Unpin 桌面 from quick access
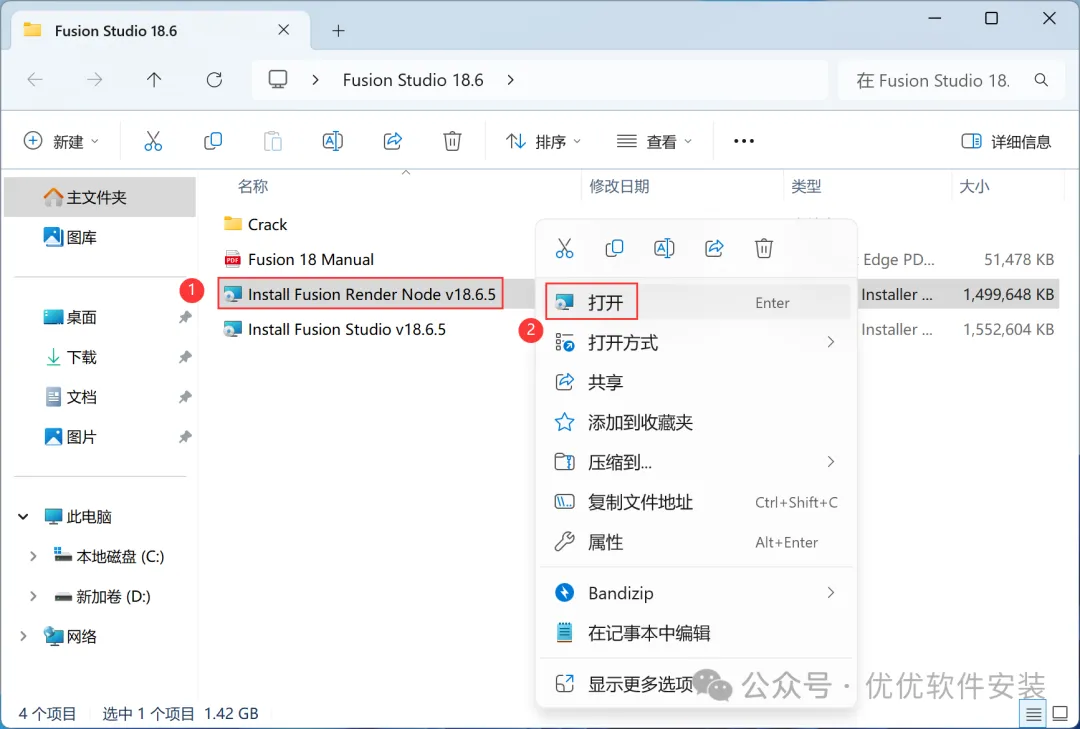Image resolution: width=1080 pixels, height=729 pixels. (185, 317)
